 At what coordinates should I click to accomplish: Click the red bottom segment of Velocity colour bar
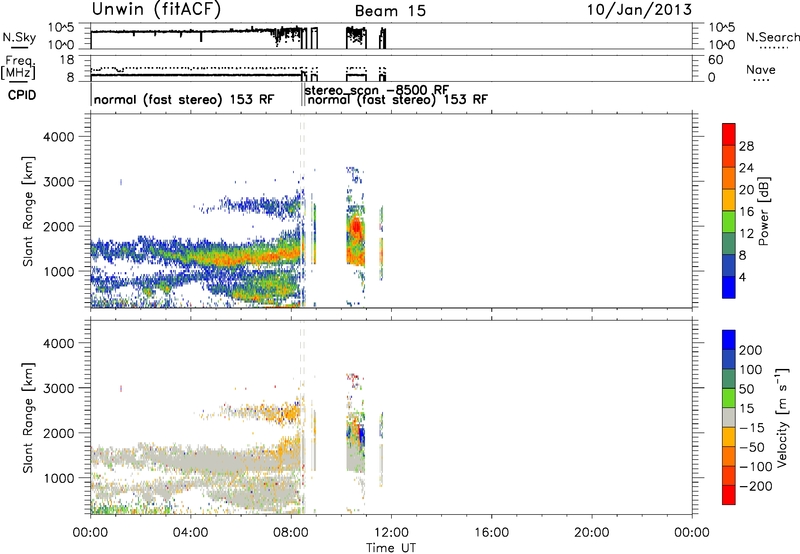[x=729, y=495]
